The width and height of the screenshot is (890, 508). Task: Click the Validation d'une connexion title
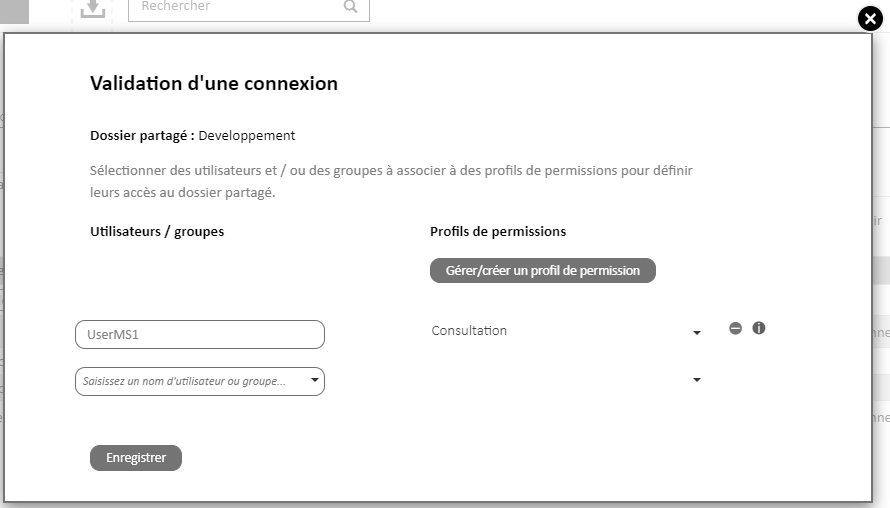click(x=214, y=83)
